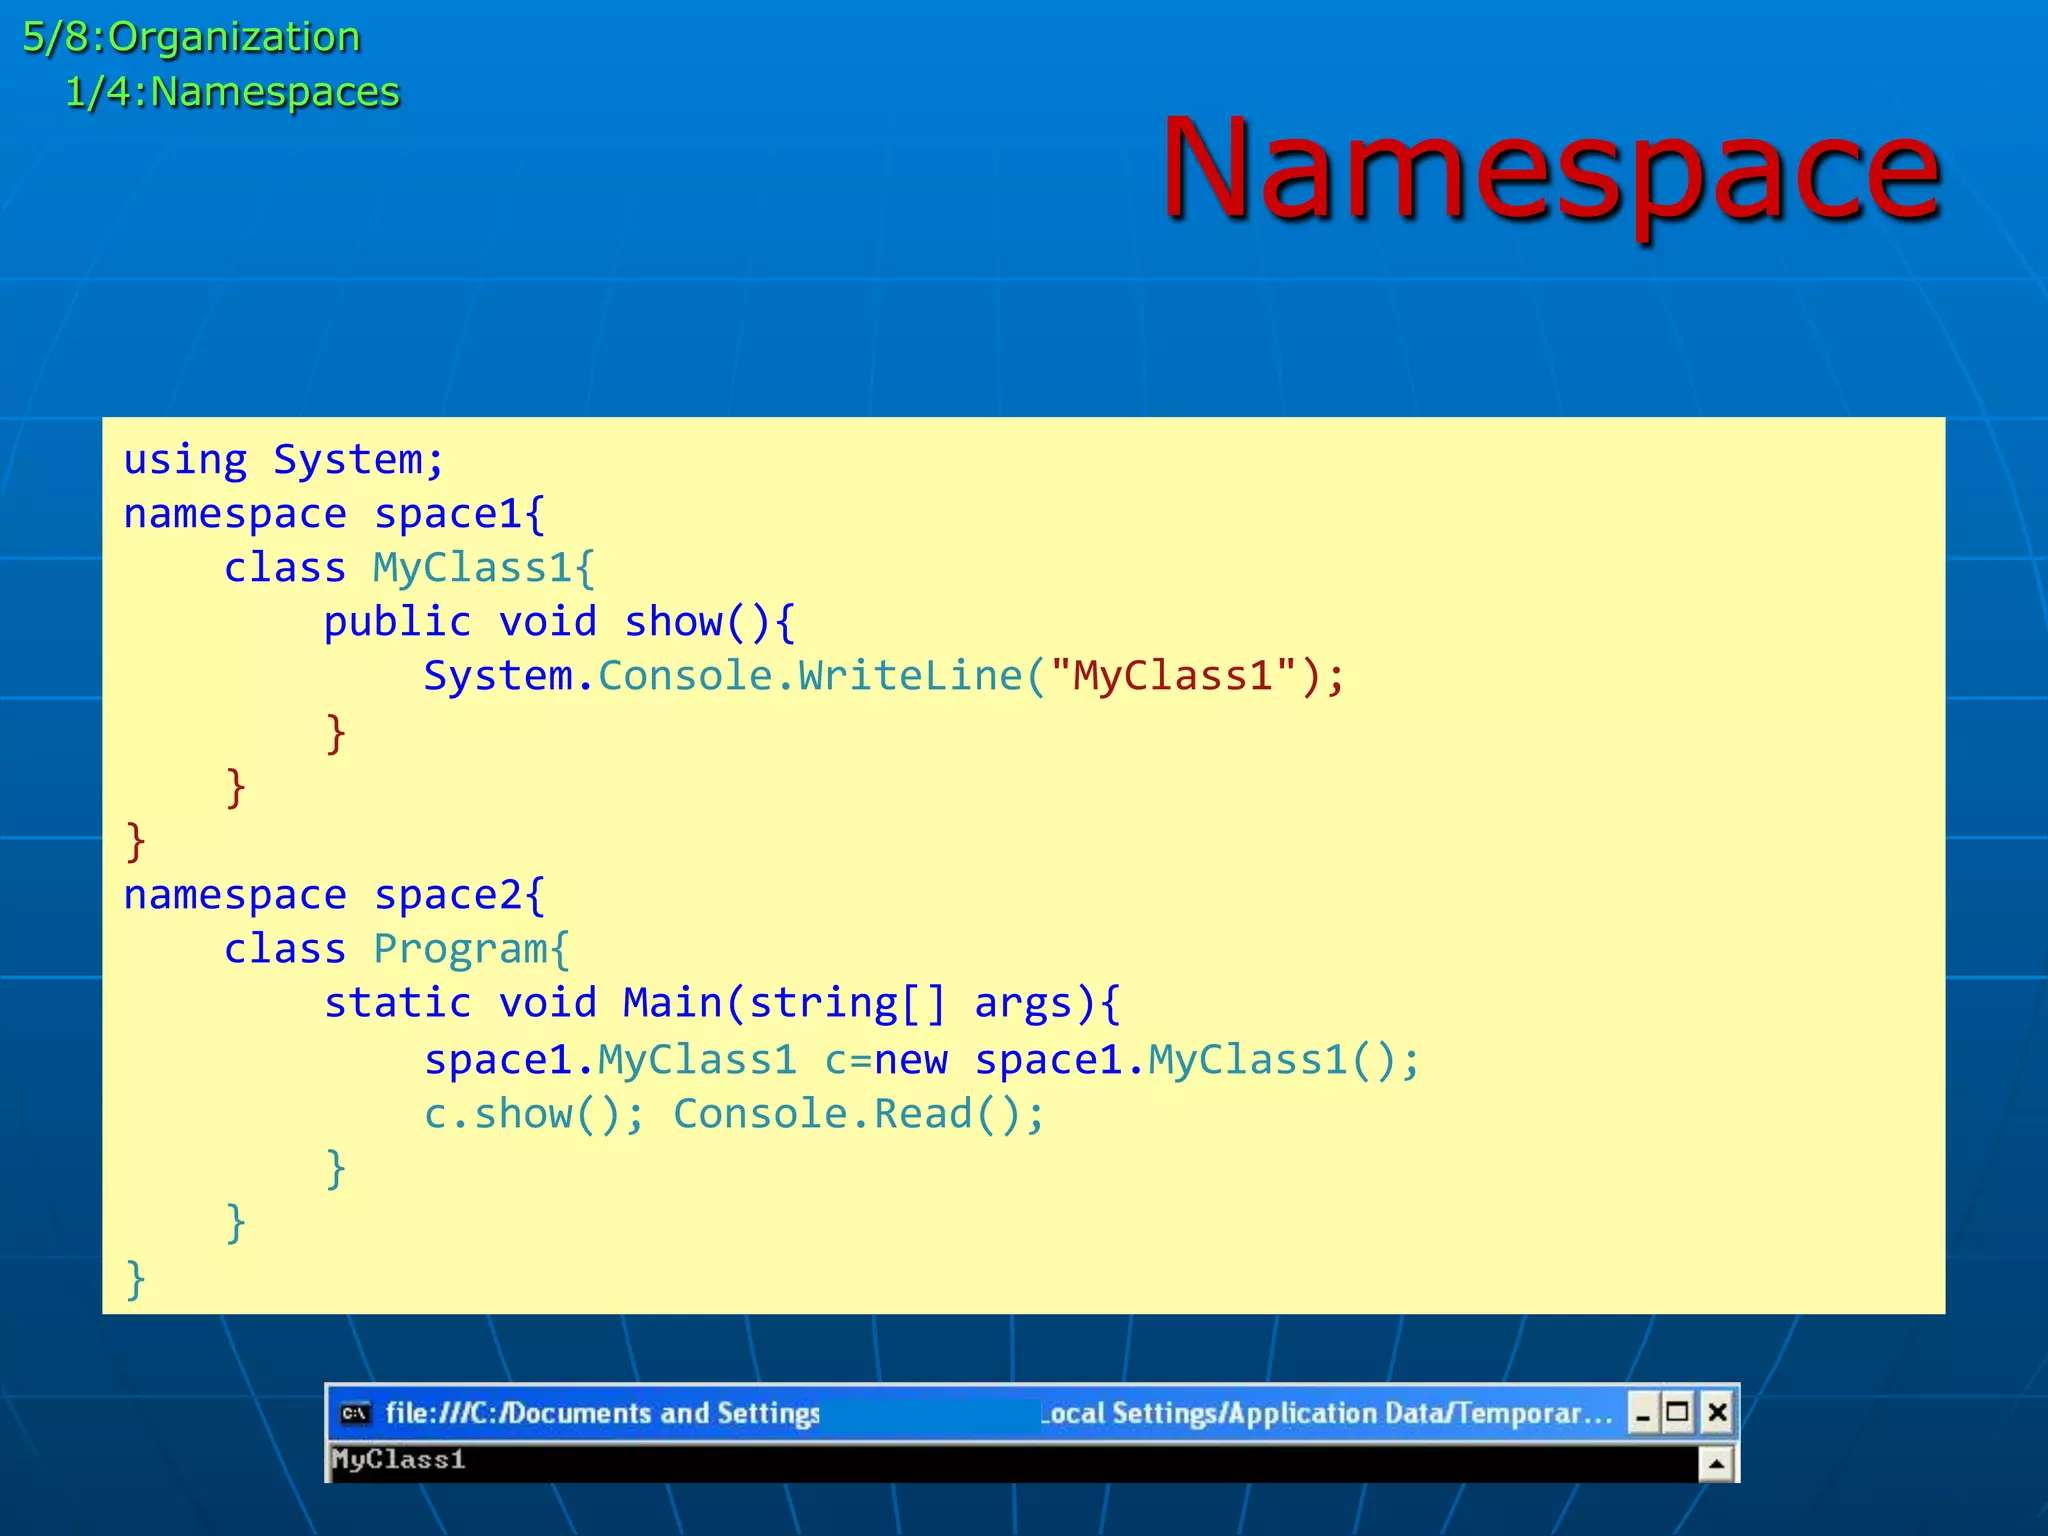Click the Console.Read() call
The image size is (2048, 1536).
858,1114
